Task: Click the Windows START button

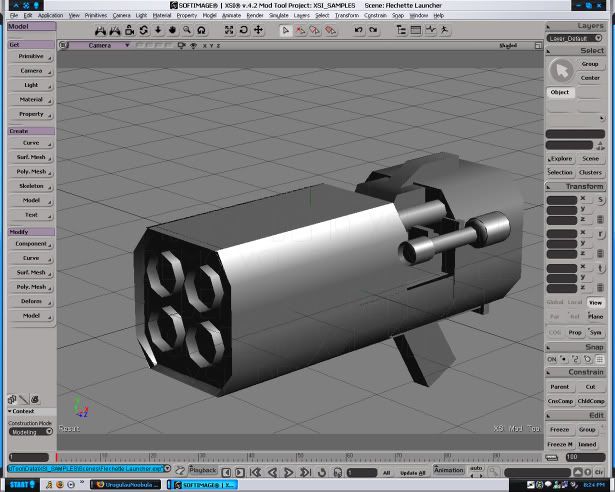Action: click(22, 485)
